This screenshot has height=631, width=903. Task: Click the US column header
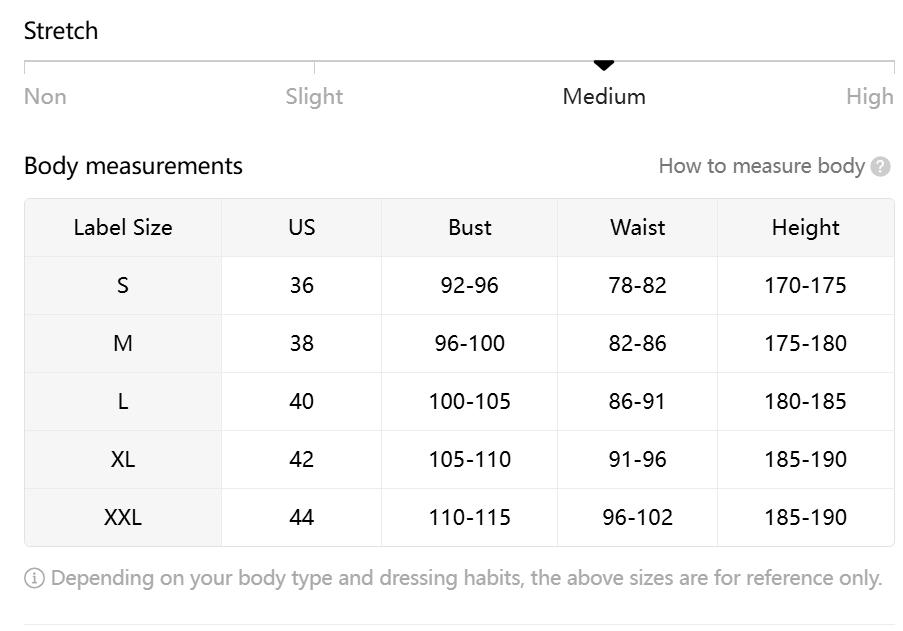(x=300, y=228)
